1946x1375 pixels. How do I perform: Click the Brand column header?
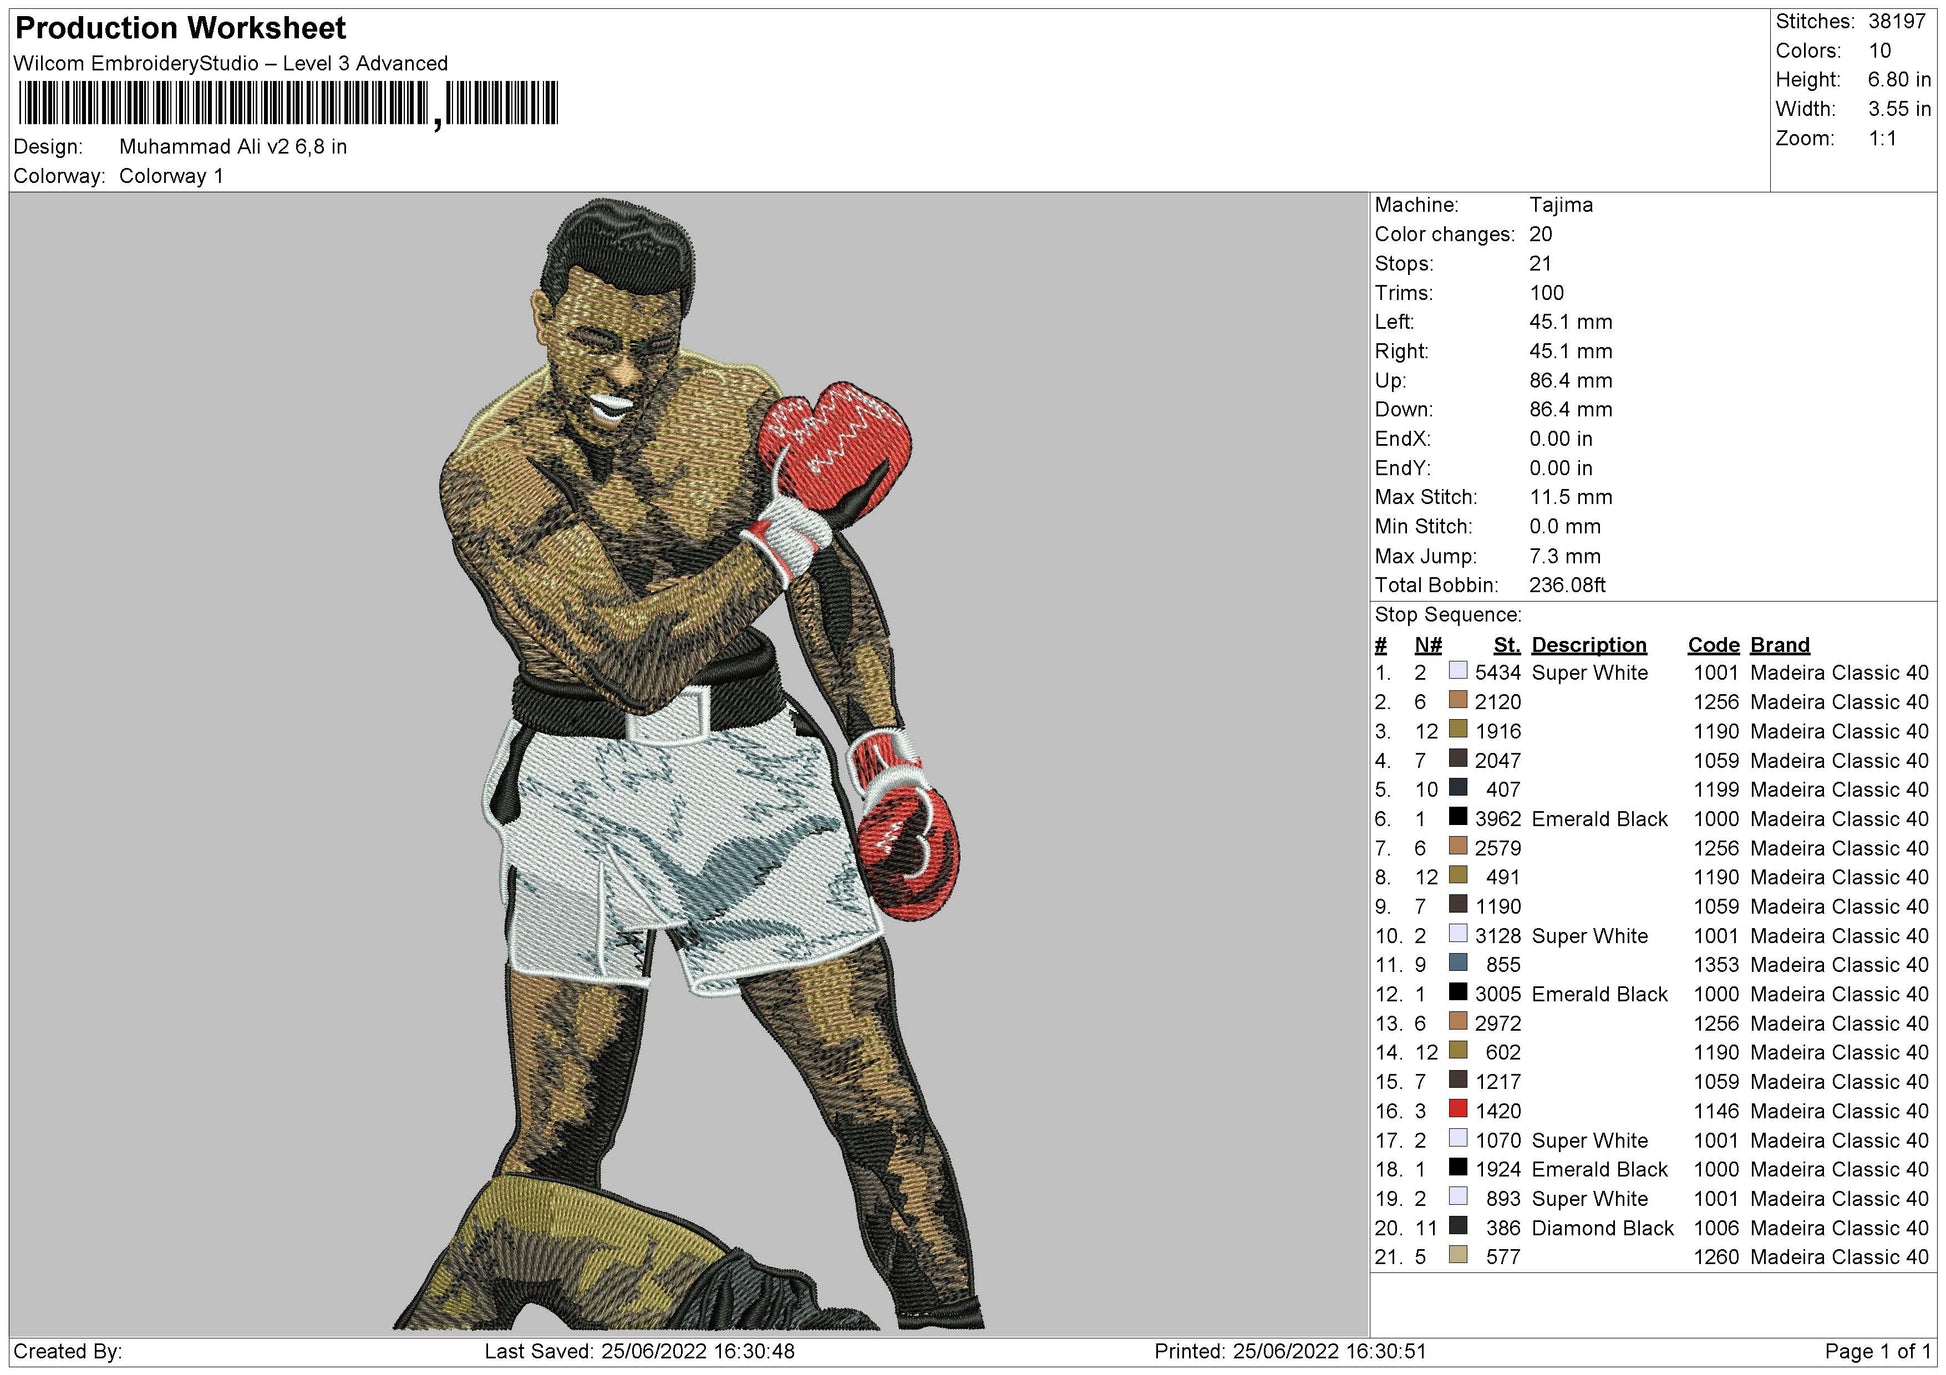1779,645
